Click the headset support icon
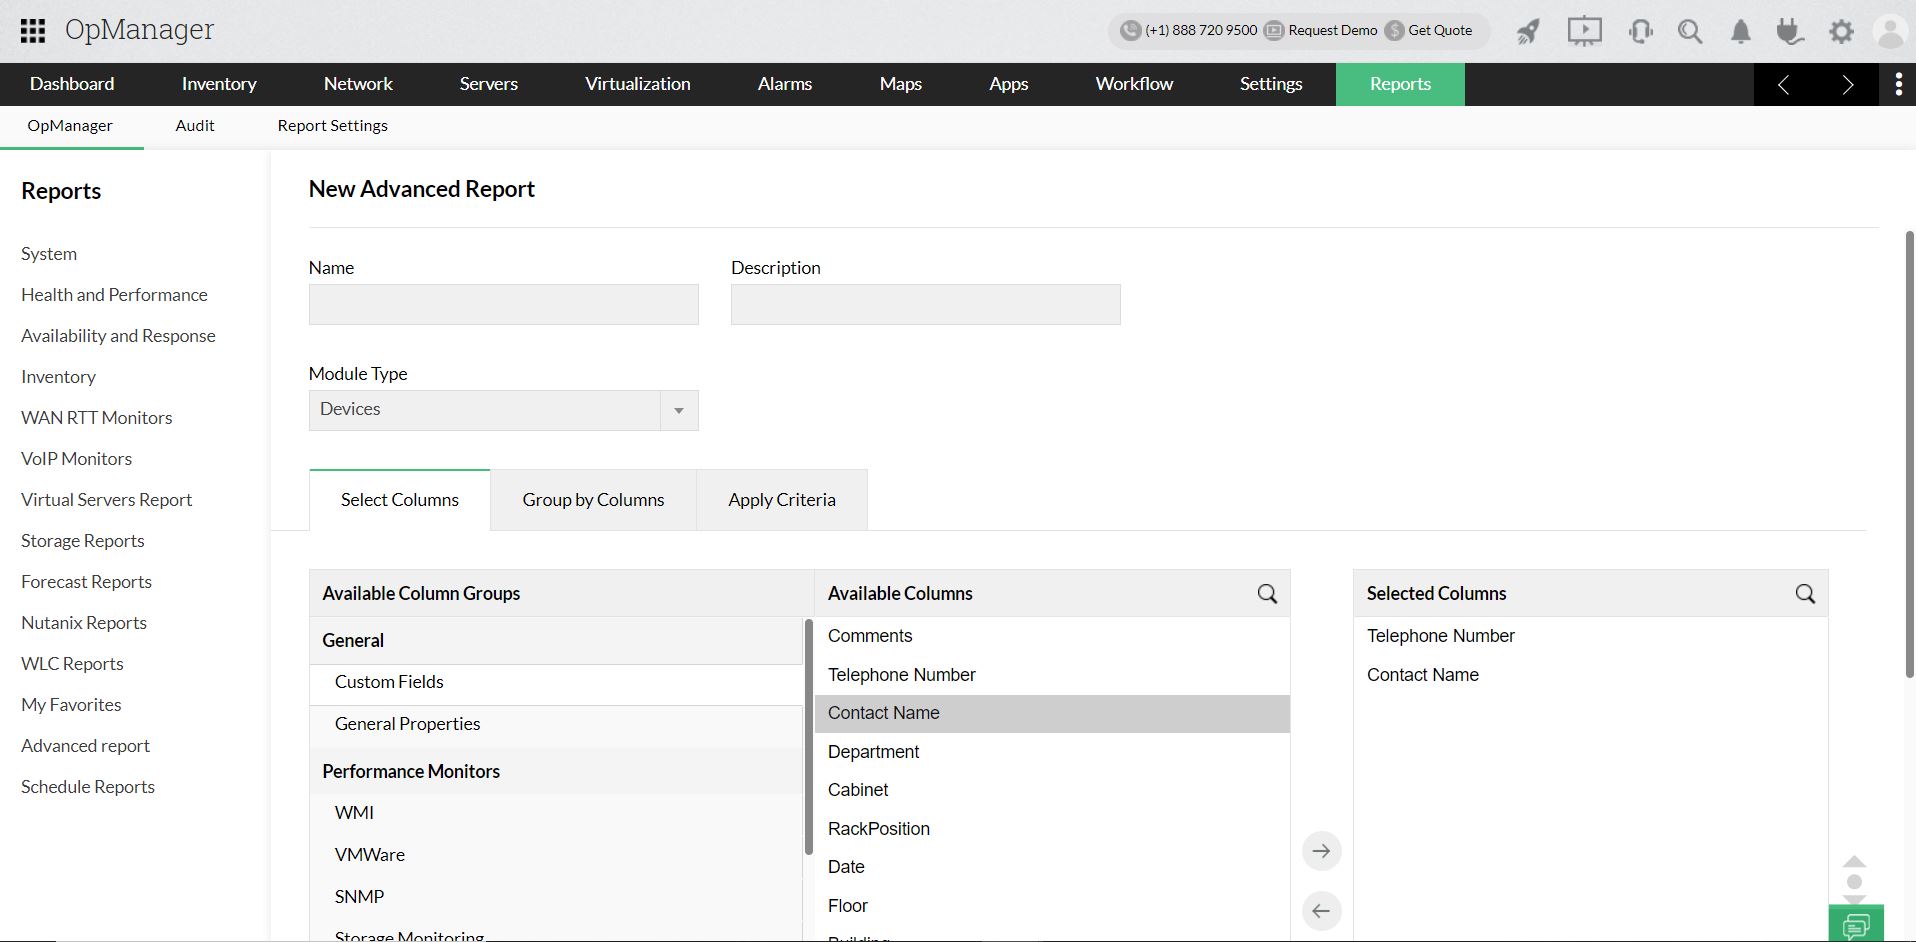This screenshot has height=942, width=1916. (x=1640, y=31)
